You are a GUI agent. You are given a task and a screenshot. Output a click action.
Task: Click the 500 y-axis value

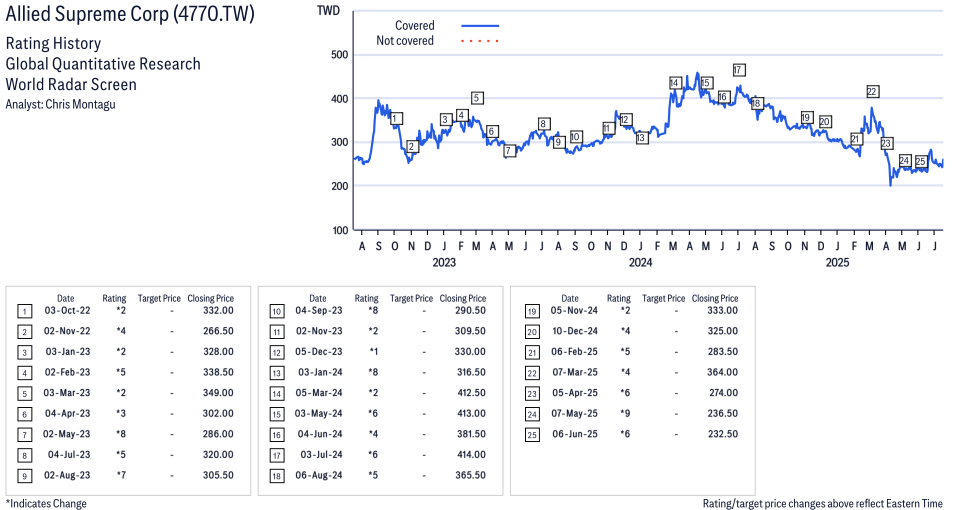340,55
